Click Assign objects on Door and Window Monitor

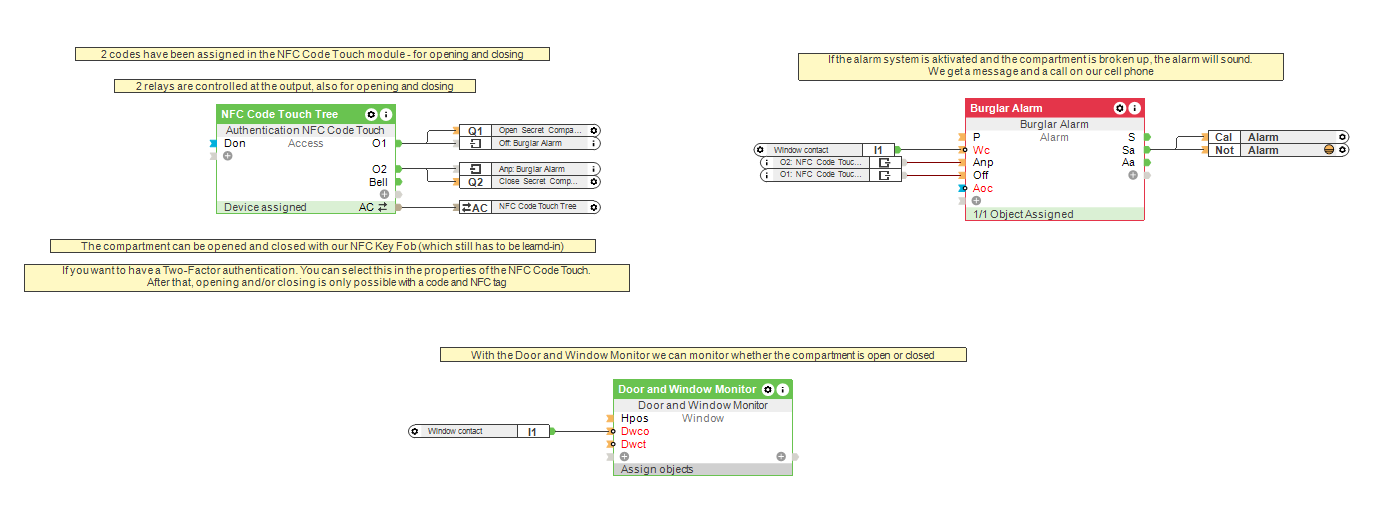(x=657, y=469)
